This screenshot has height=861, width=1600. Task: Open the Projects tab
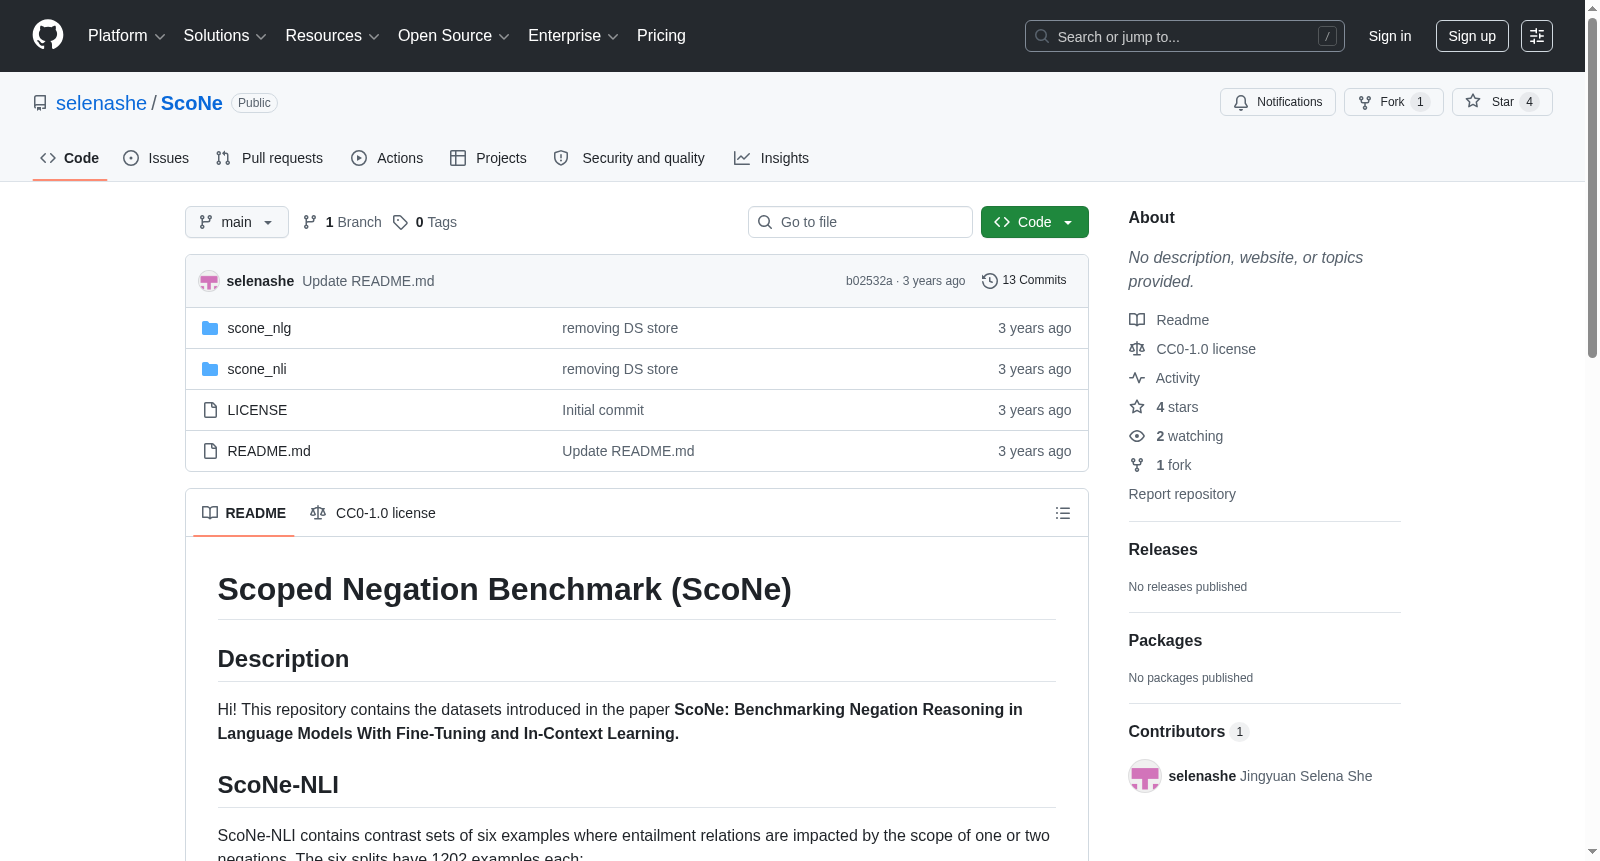pos(488,158)
